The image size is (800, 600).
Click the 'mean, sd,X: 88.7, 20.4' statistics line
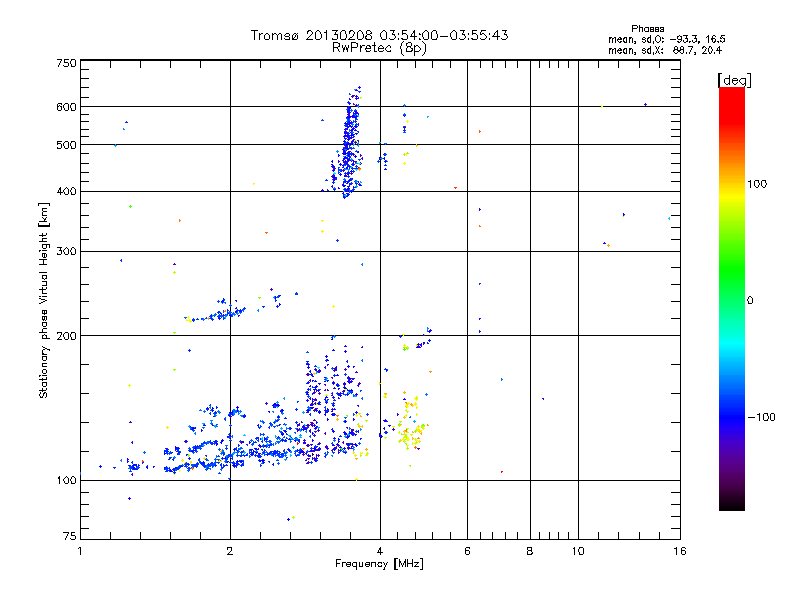tap(665, 50)
